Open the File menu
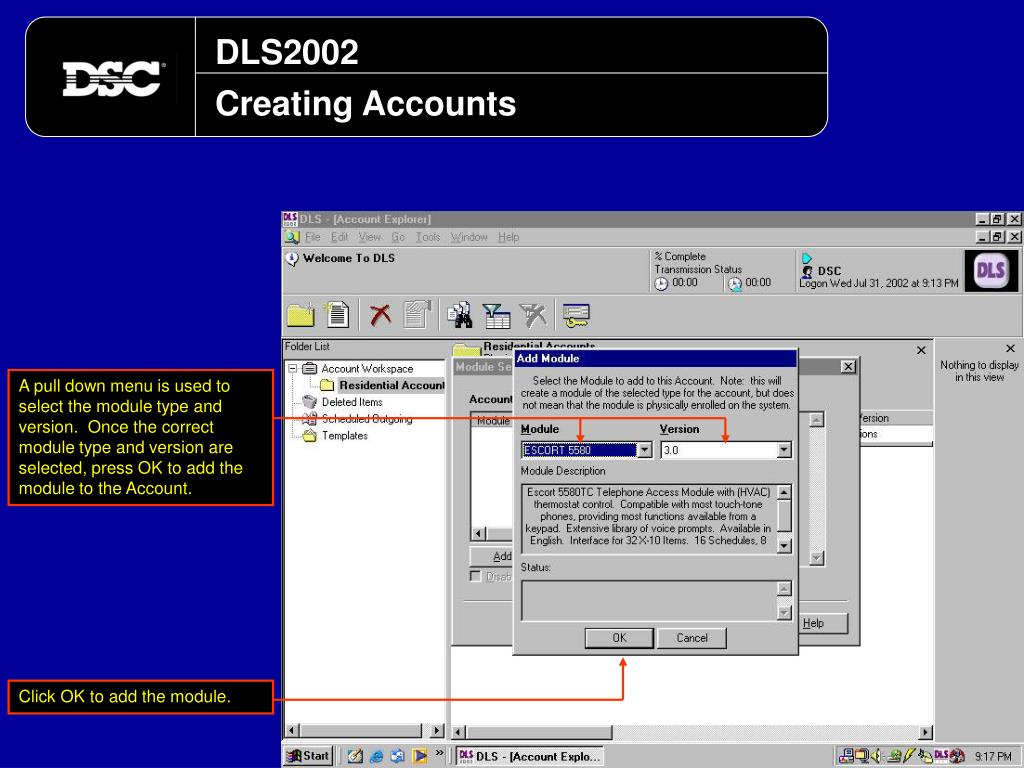 [313, 237]
